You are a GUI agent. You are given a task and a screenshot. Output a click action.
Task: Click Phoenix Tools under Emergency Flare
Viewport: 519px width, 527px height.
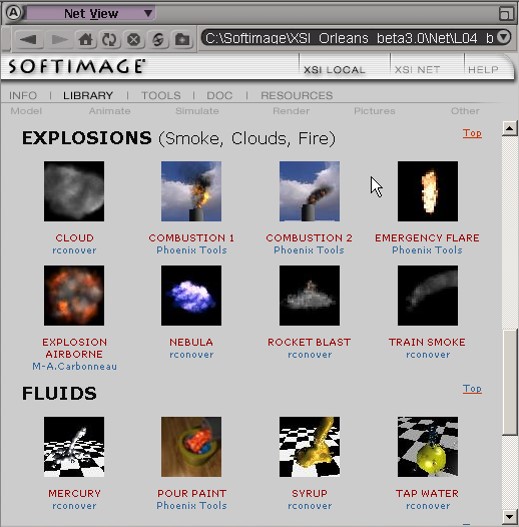[x=427, y=250]
